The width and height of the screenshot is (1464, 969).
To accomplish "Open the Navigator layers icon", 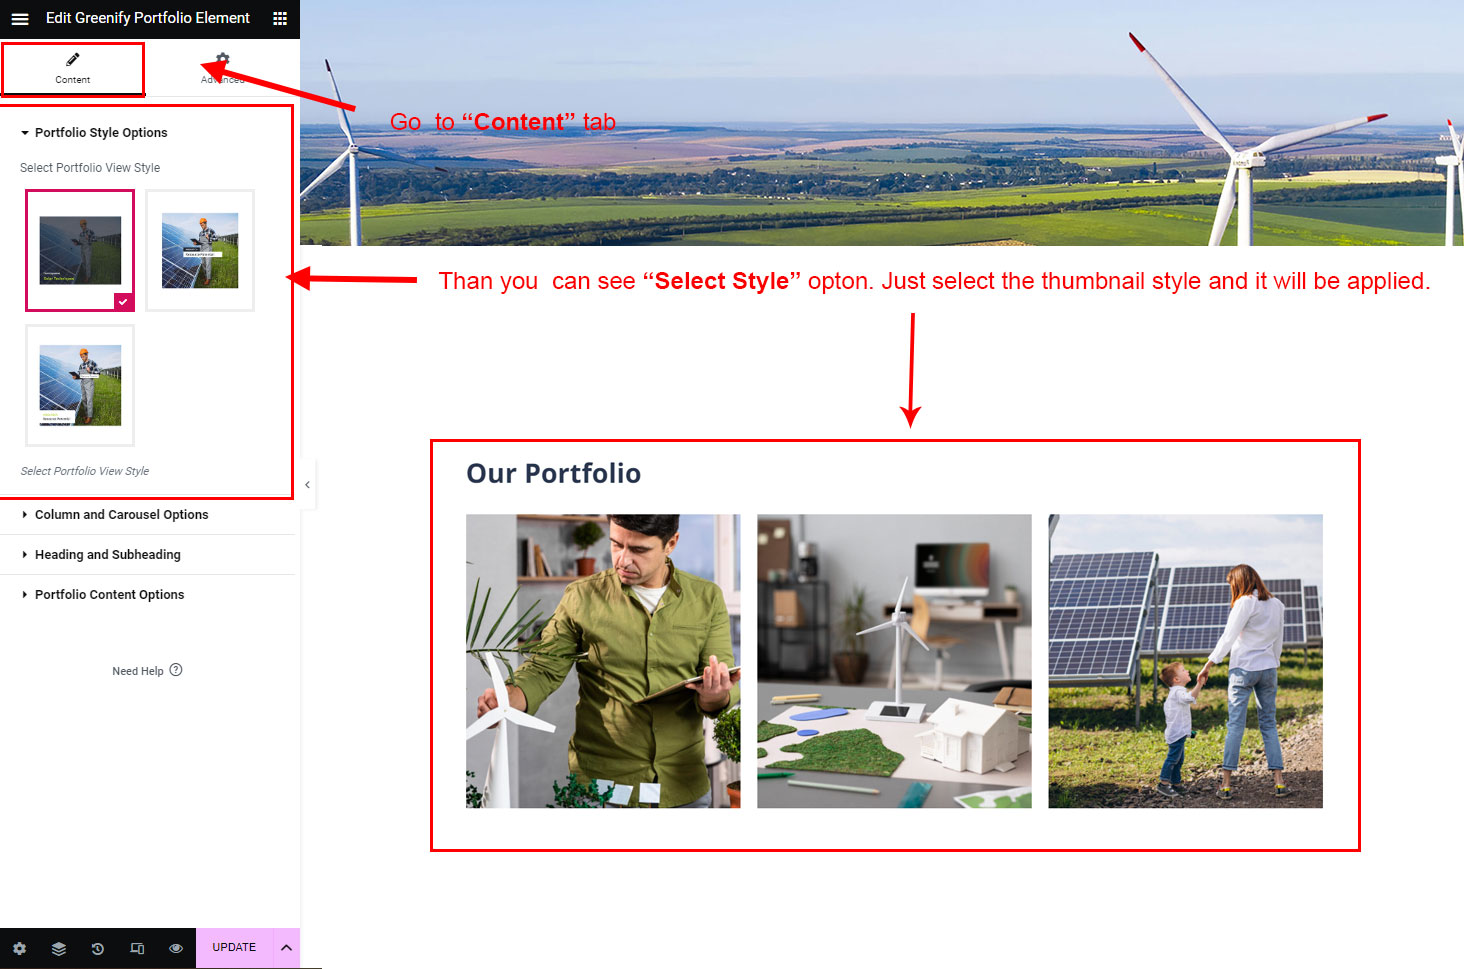I will (59, 948).
